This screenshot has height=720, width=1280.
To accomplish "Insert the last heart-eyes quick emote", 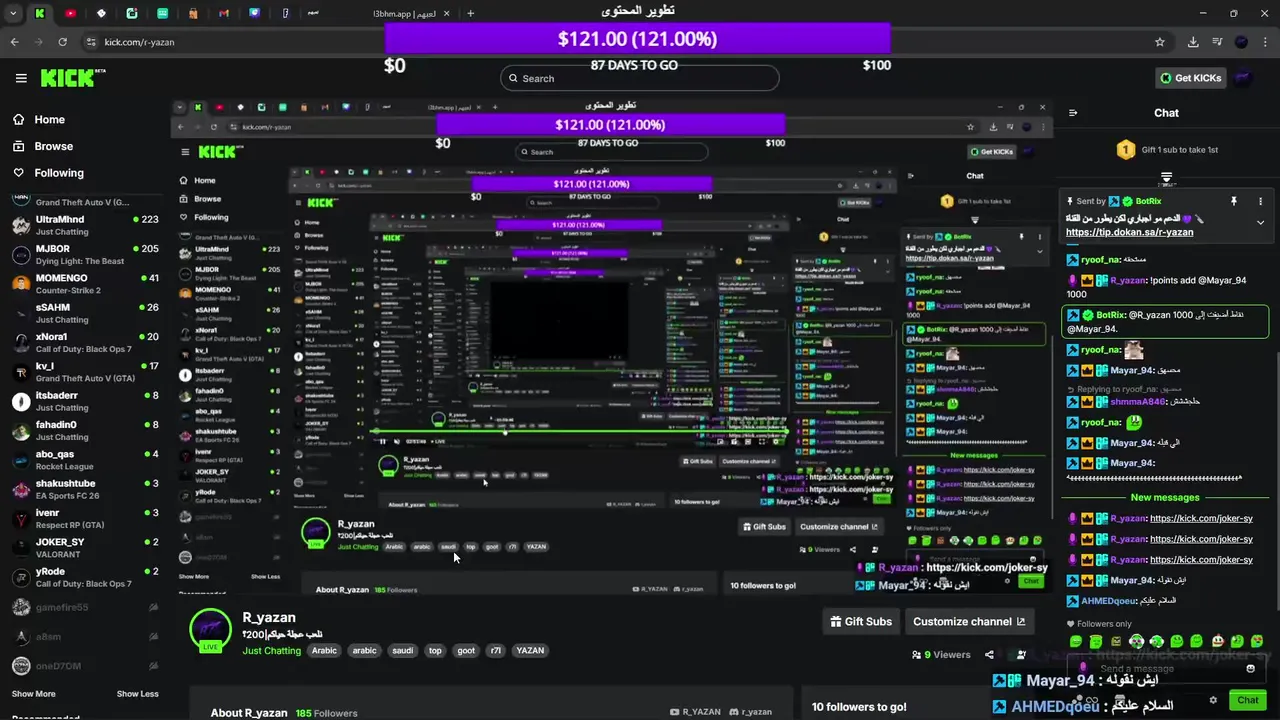I will 1257,641.
